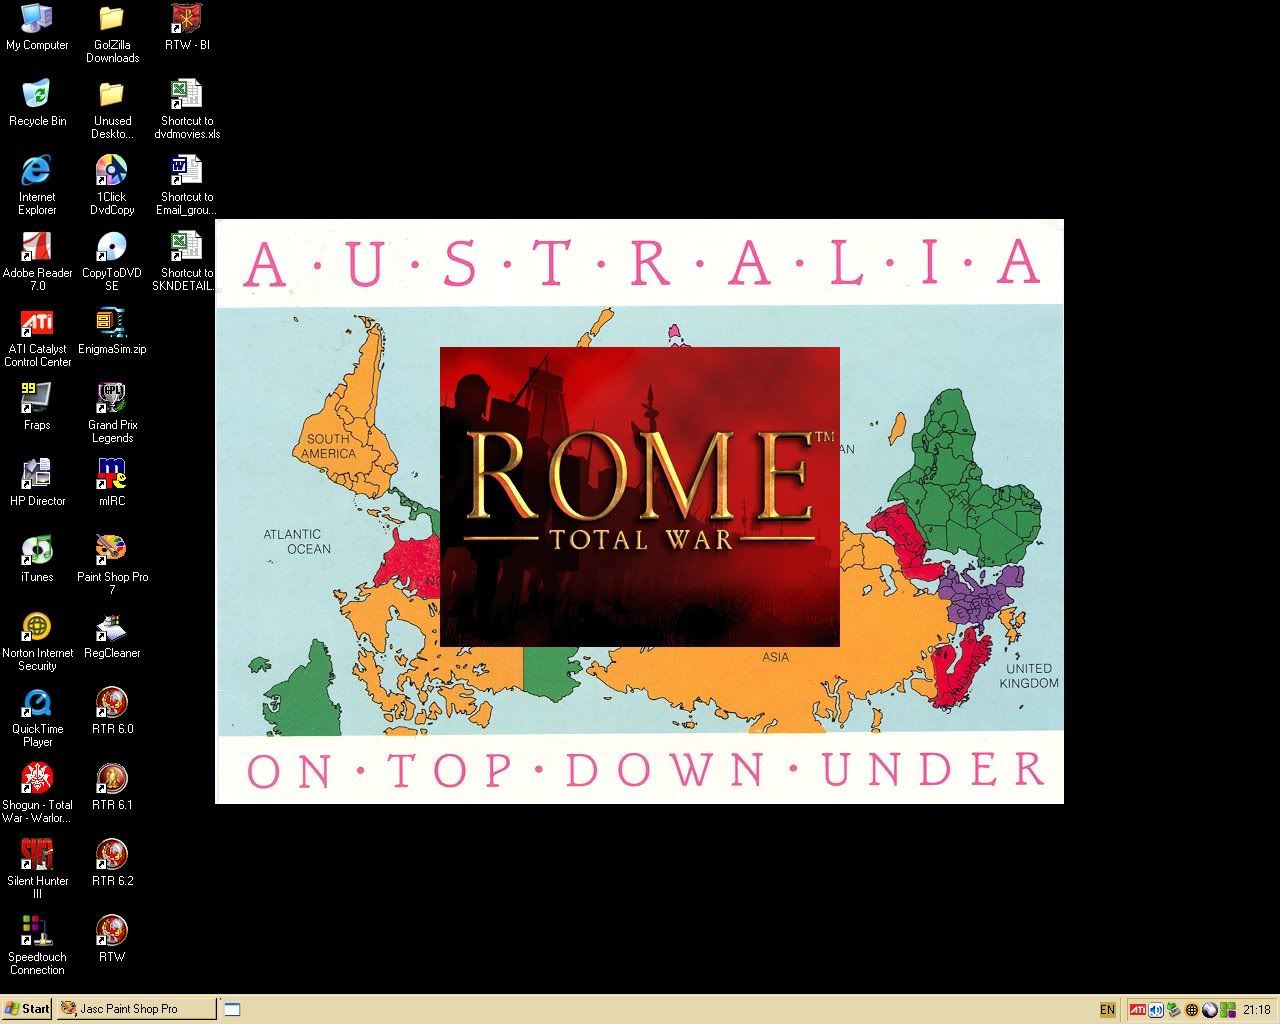Select the Paint Shop Pro 7 icon
The width and height of the screenshot is (1280, 1024).
pos(112,551)
